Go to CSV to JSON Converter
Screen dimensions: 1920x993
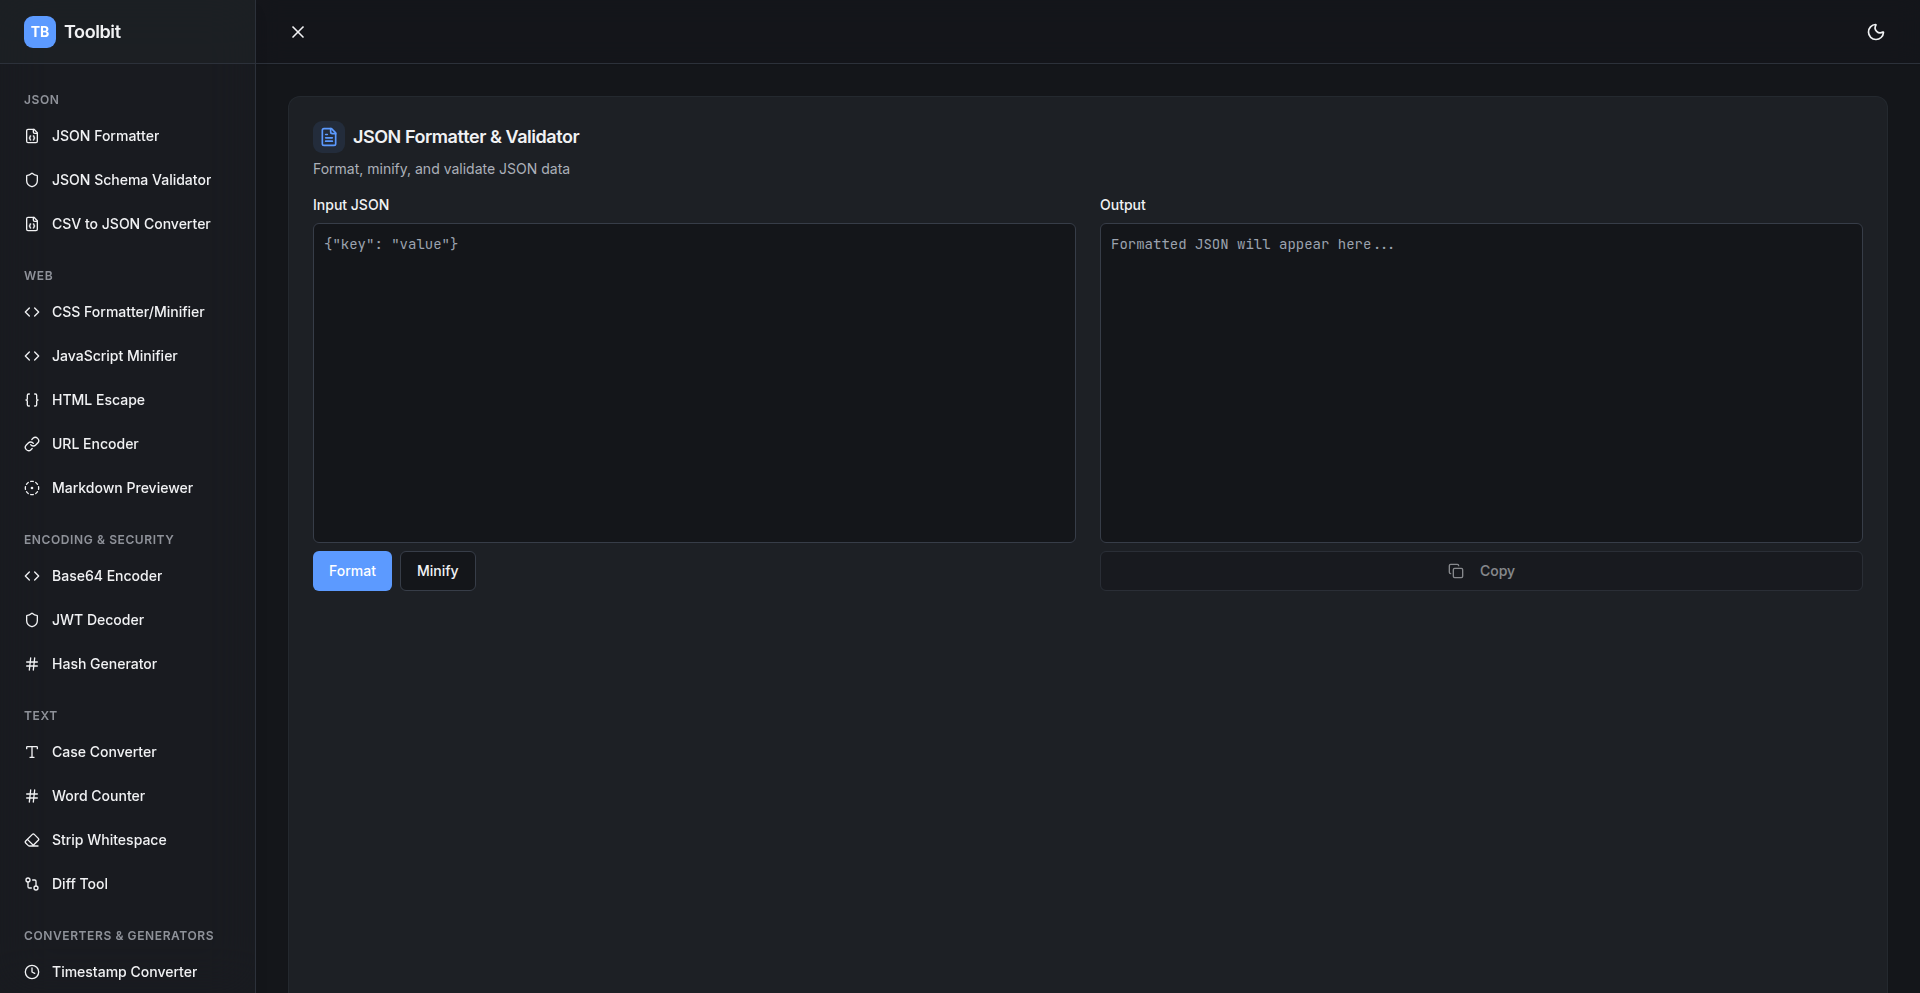click(x=127, y=224)
